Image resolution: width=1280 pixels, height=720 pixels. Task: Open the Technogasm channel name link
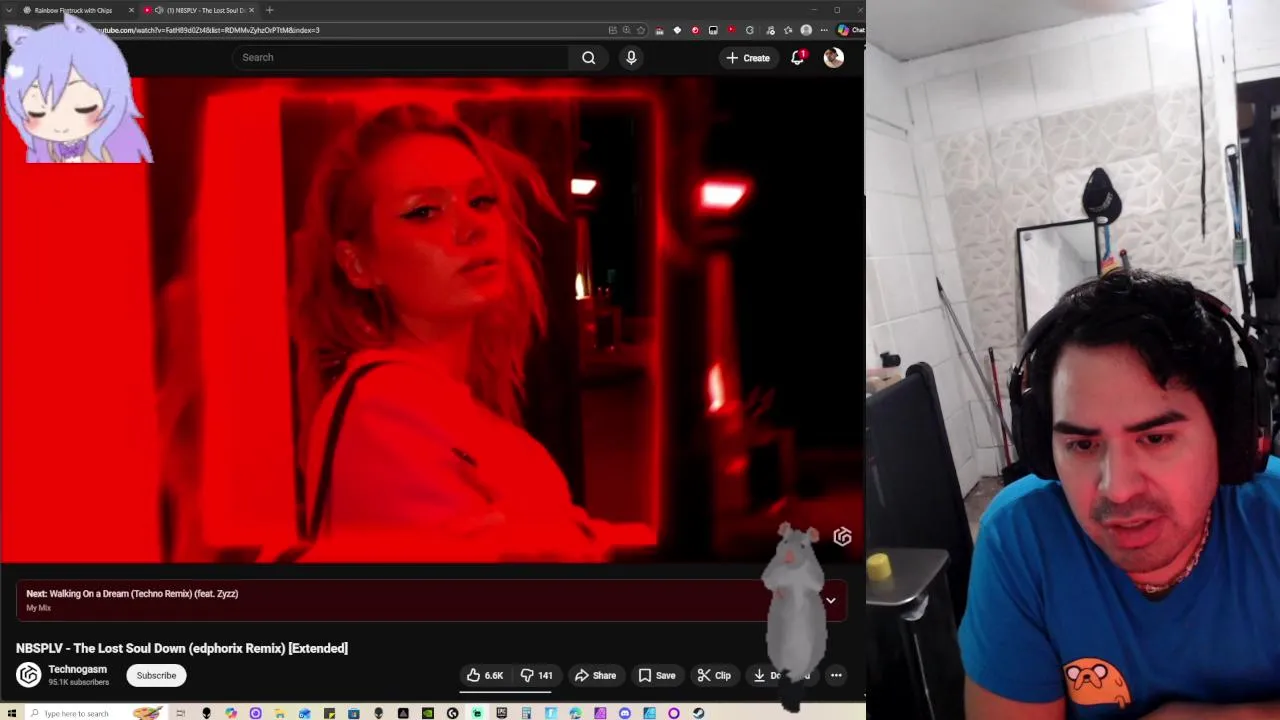tap(77, 669)
